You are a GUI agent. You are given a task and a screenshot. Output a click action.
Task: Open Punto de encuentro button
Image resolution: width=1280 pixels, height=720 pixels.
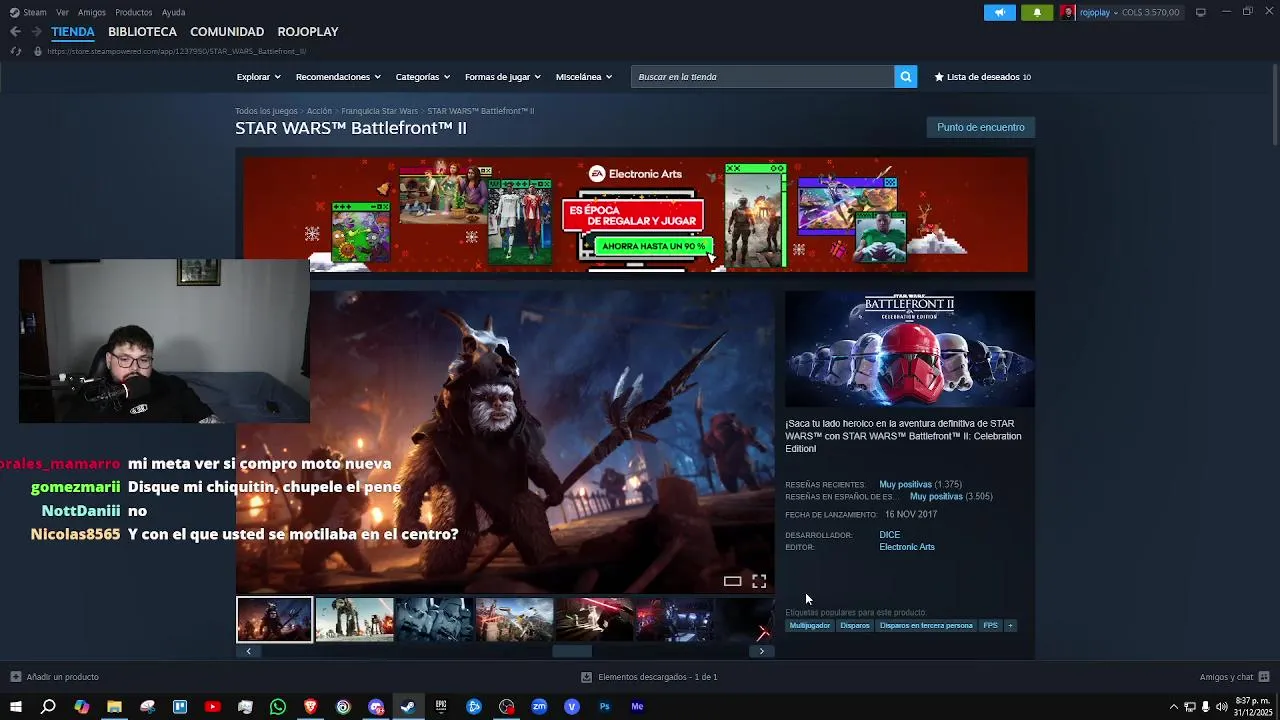[981, 127]
